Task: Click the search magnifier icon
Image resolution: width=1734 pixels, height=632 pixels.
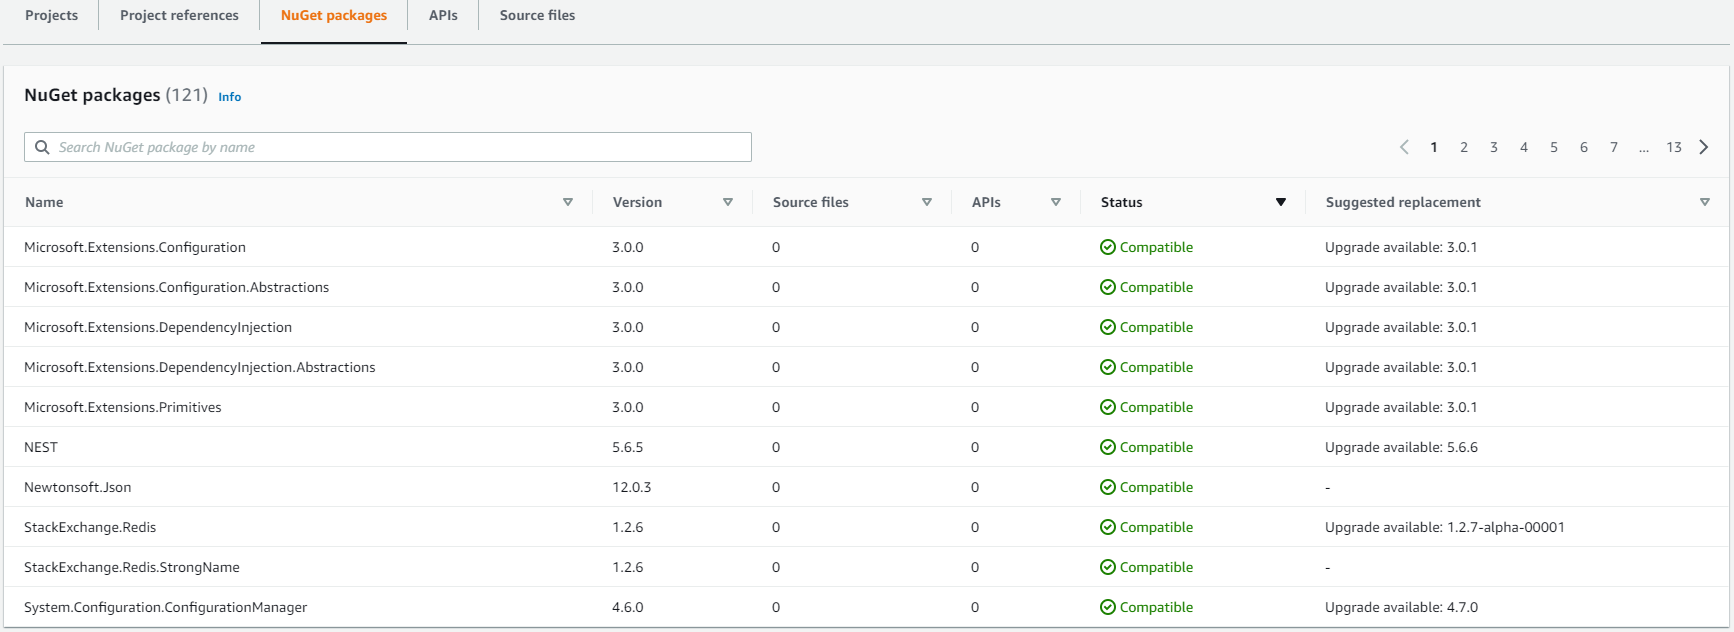Action: click(42, 147)
